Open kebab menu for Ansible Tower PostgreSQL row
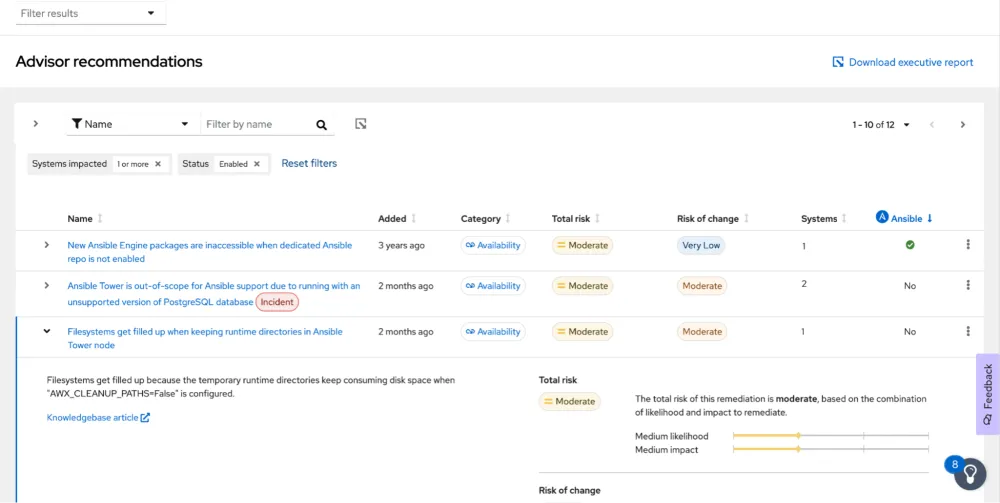1000x503 pixels. coord(967,286)
